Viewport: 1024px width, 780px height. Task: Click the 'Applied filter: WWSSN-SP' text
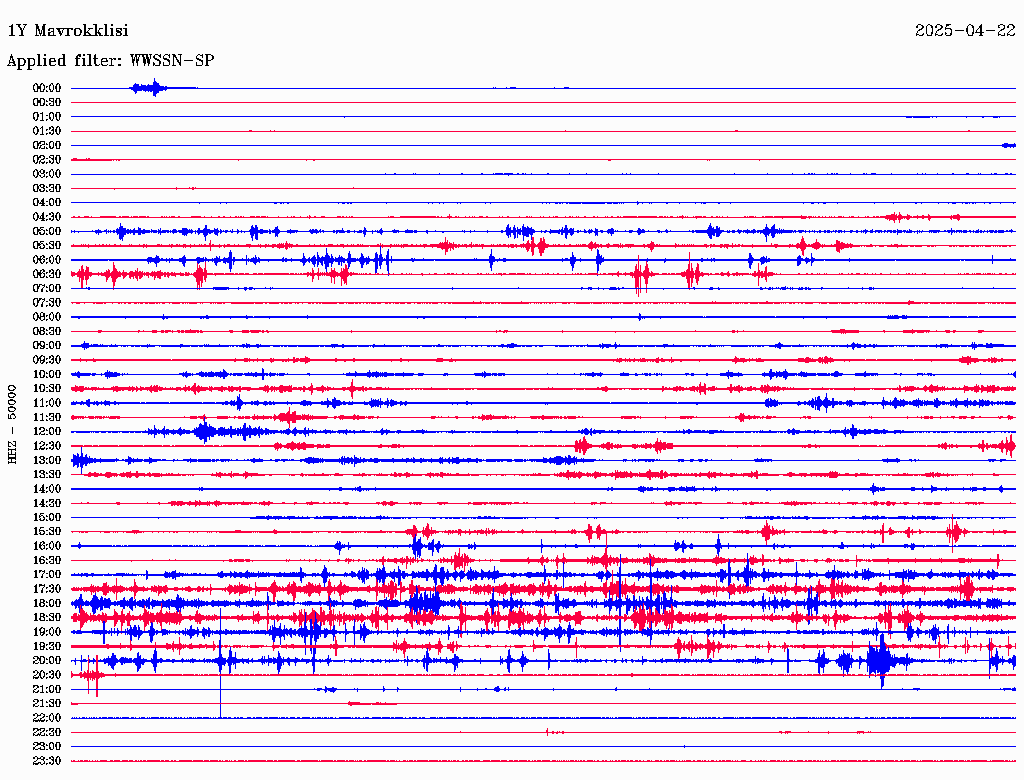coord(110,61)
